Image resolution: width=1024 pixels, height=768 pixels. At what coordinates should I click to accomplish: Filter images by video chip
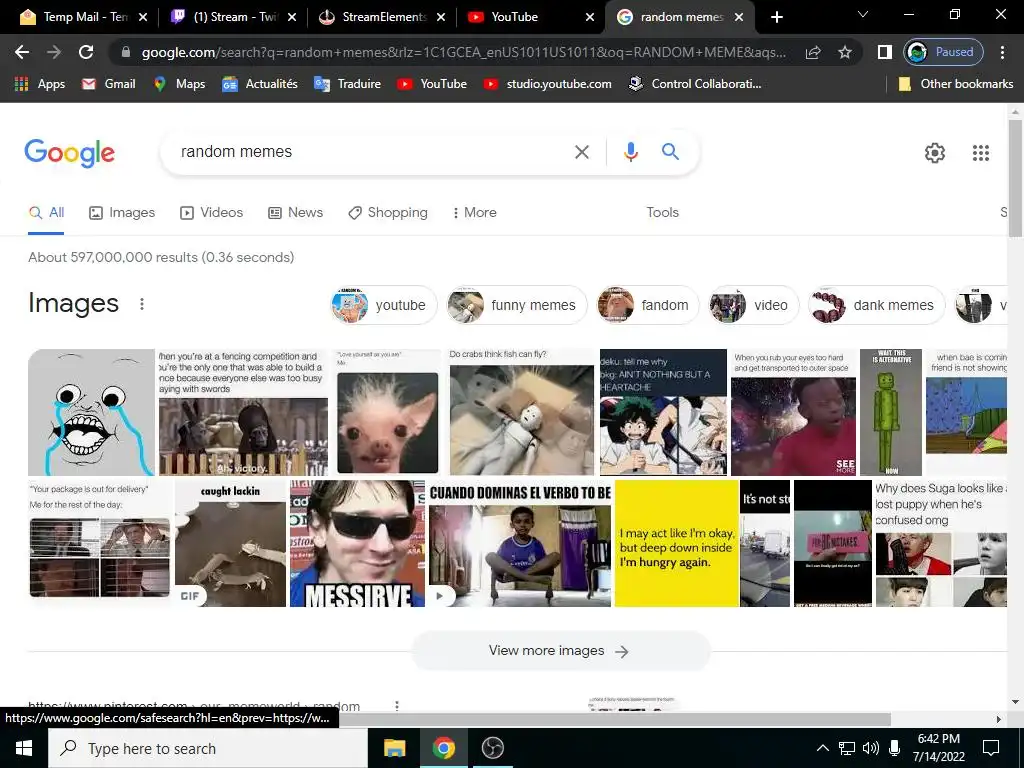tap(753, 305)
